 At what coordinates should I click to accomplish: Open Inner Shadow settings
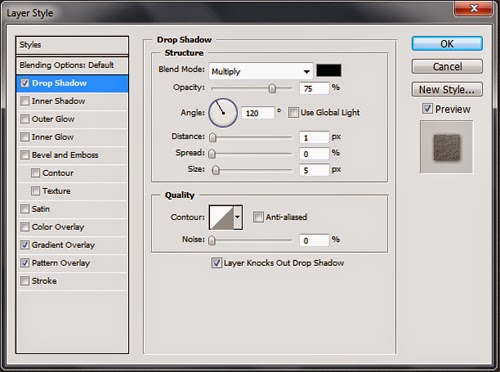tap(58, 101)
